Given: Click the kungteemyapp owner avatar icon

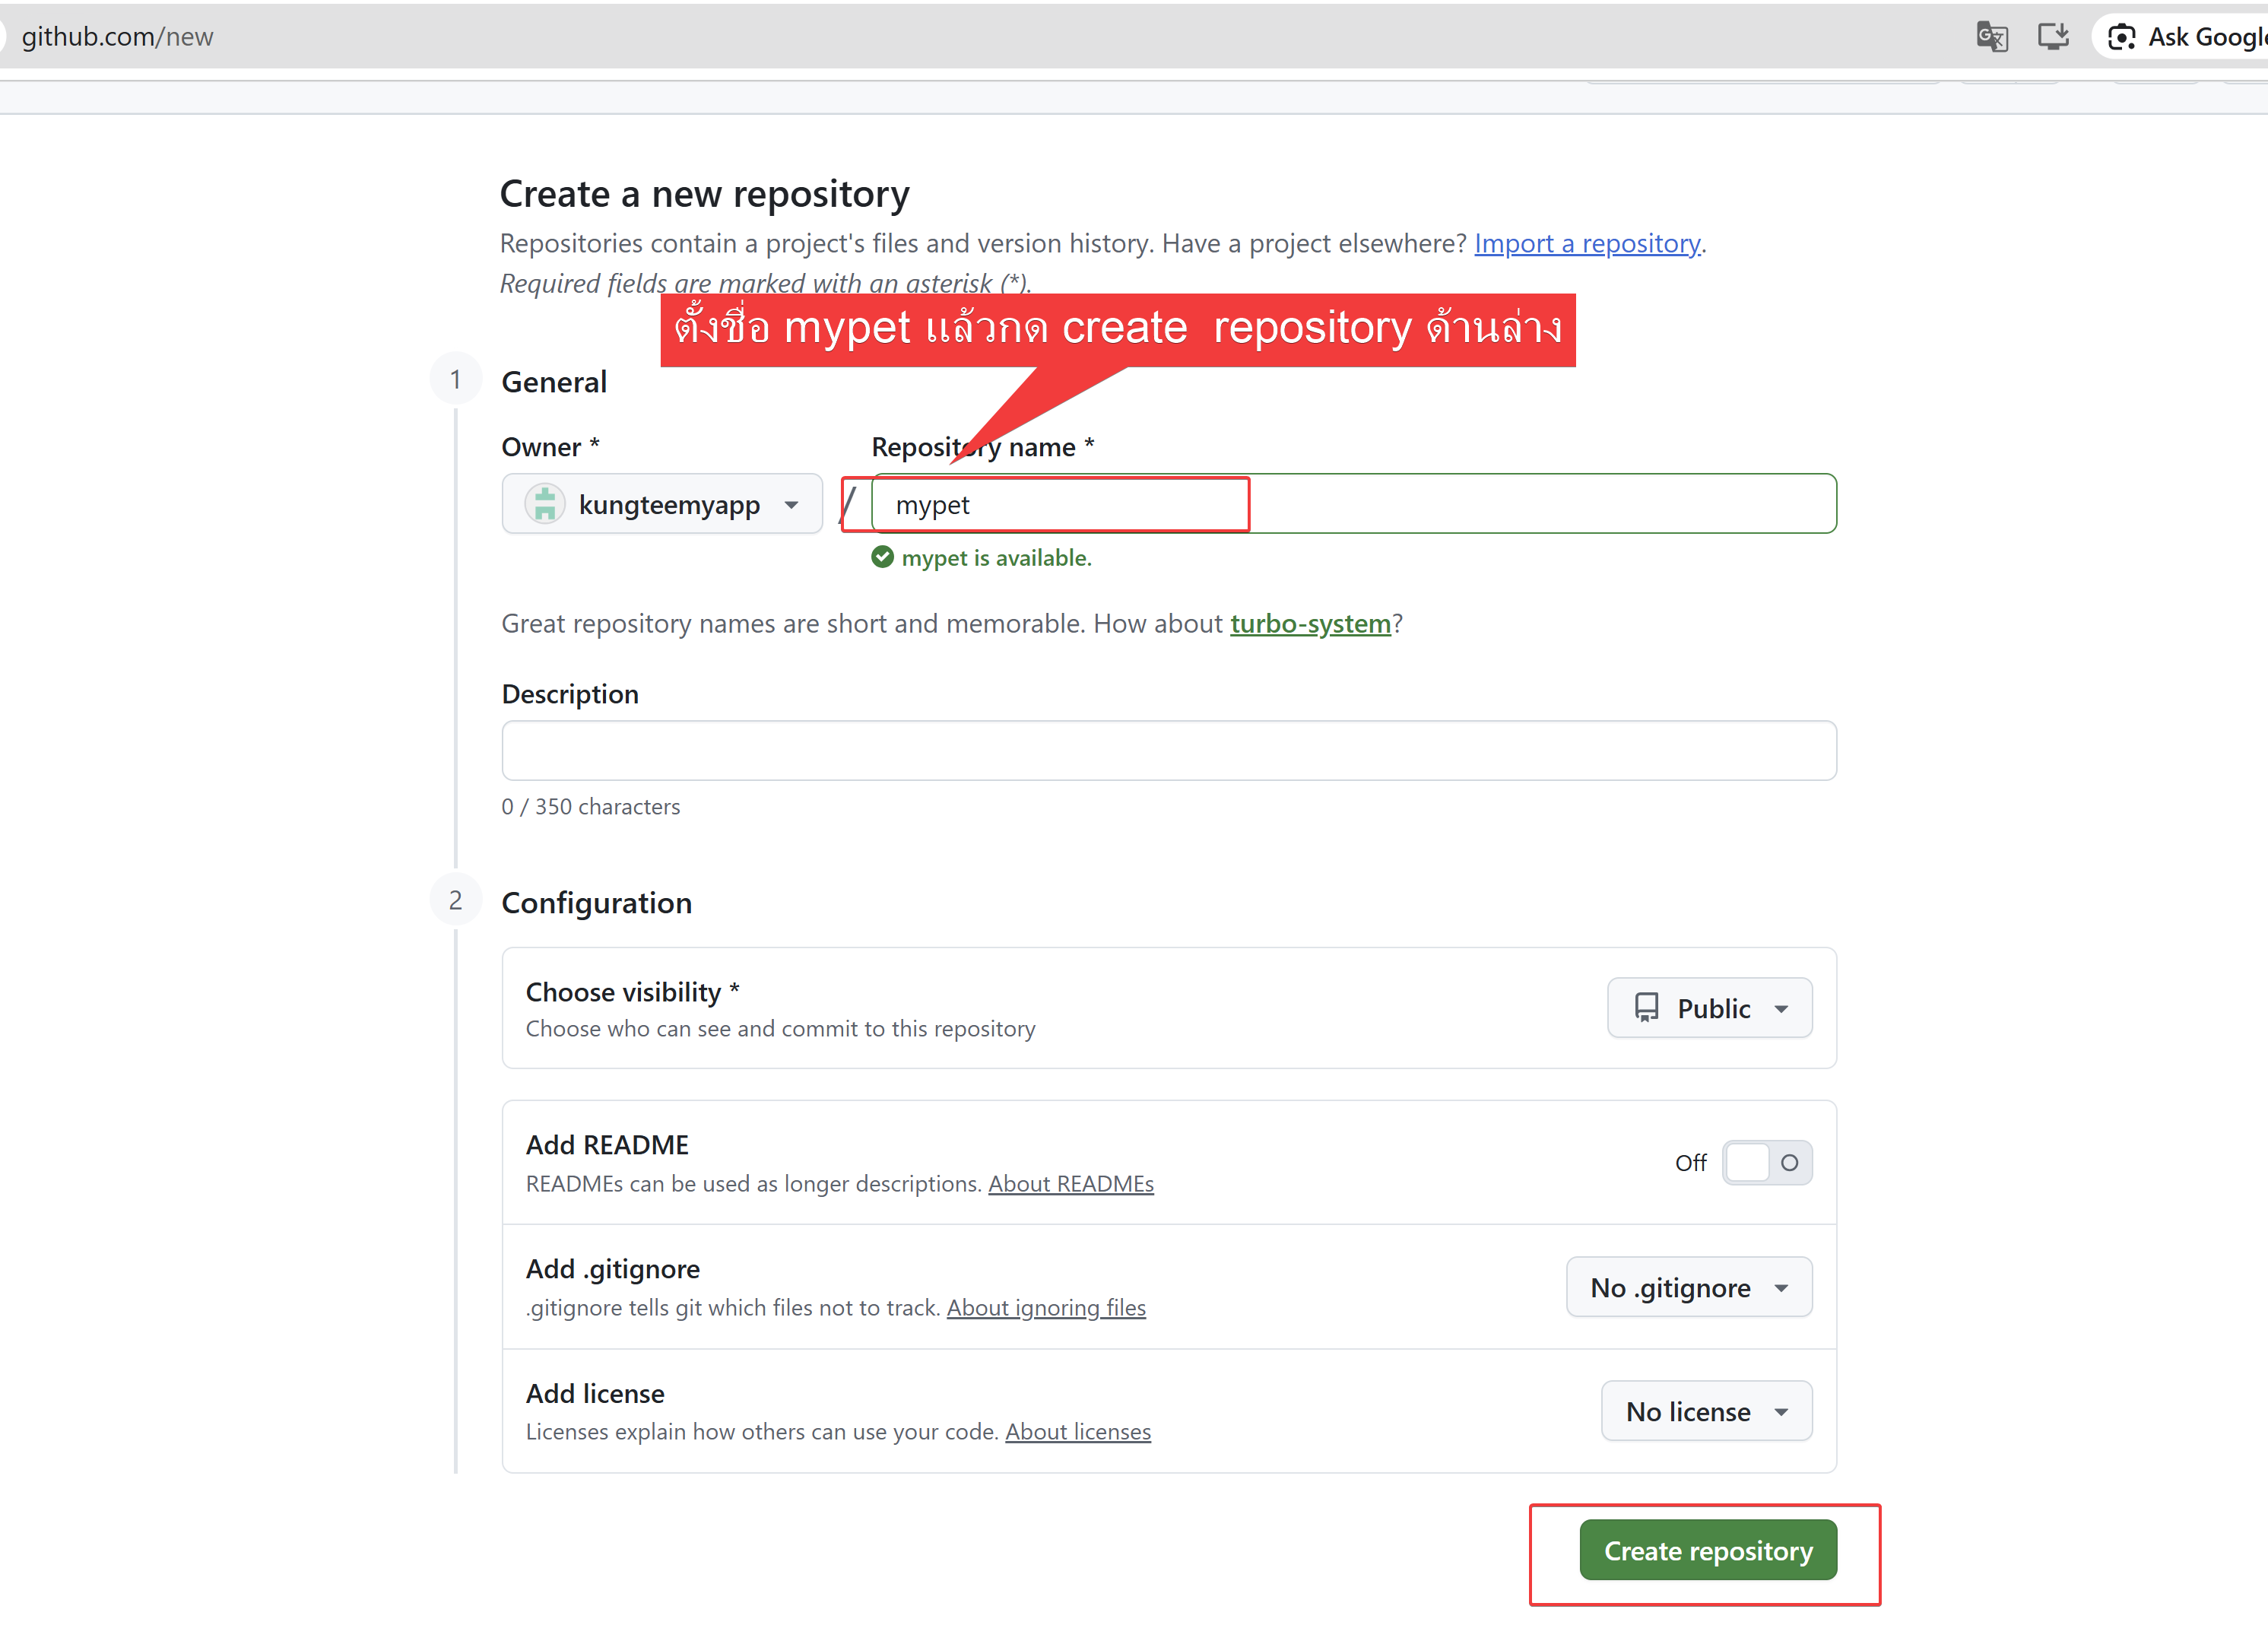Looking at the screenshot, I should pyautogui.click(x=545, y=504).
